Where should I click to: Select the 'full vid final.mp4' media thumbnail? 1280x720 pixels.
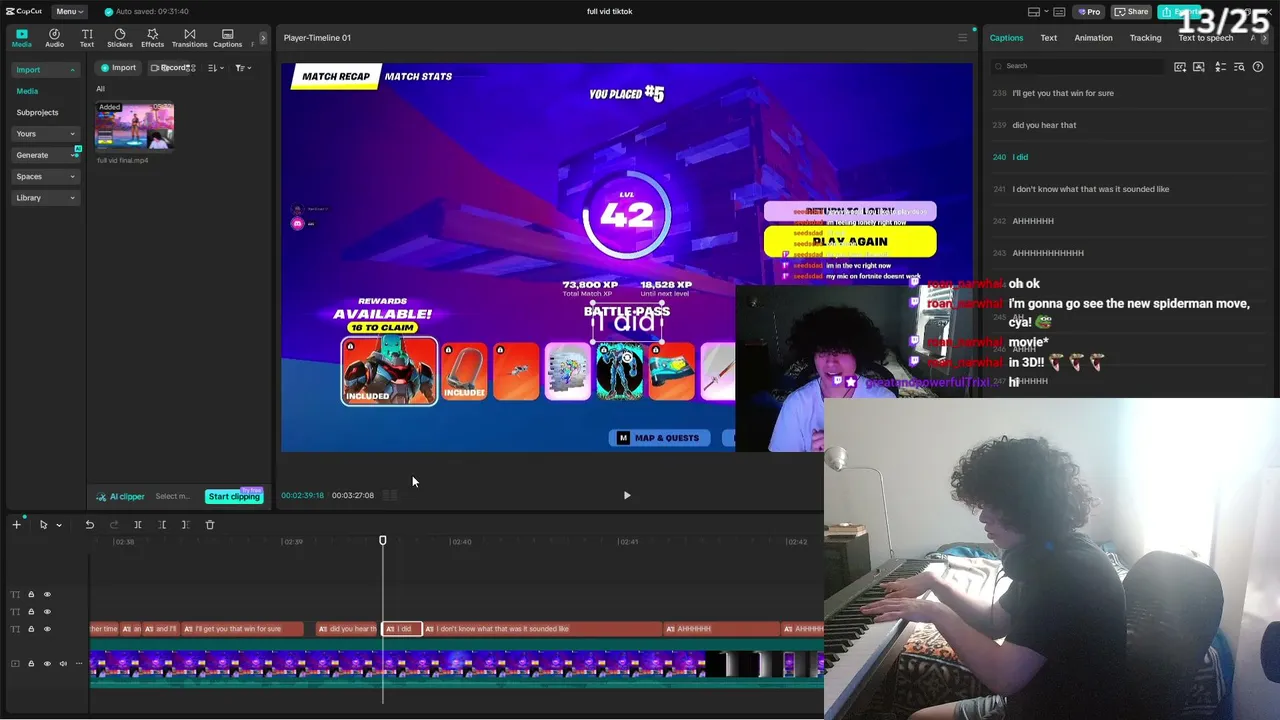[x=134, y=126]
